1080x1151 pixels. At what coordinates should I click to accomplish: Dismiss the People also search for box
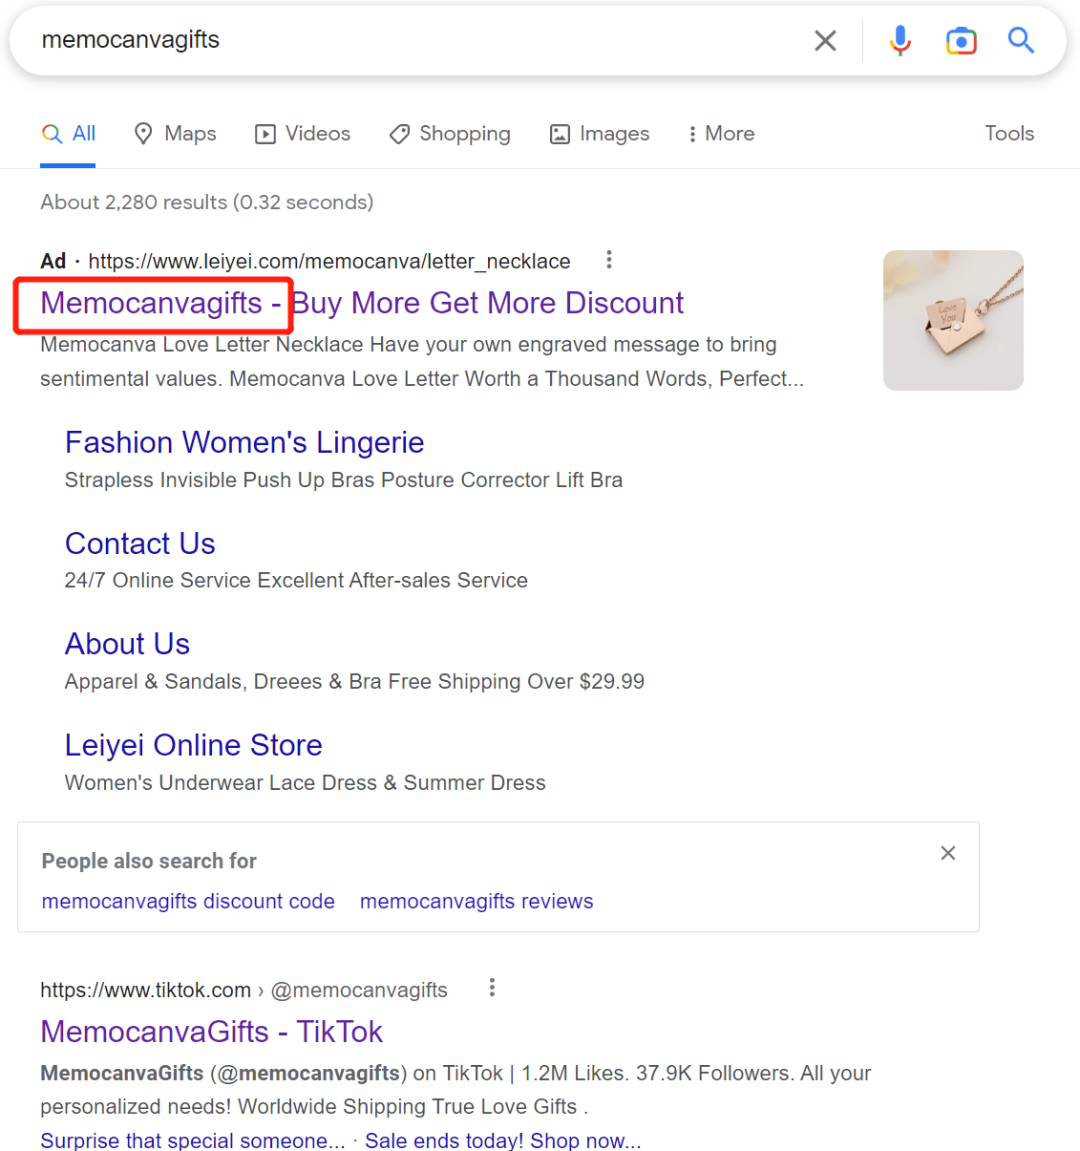(x=948, y=853)
